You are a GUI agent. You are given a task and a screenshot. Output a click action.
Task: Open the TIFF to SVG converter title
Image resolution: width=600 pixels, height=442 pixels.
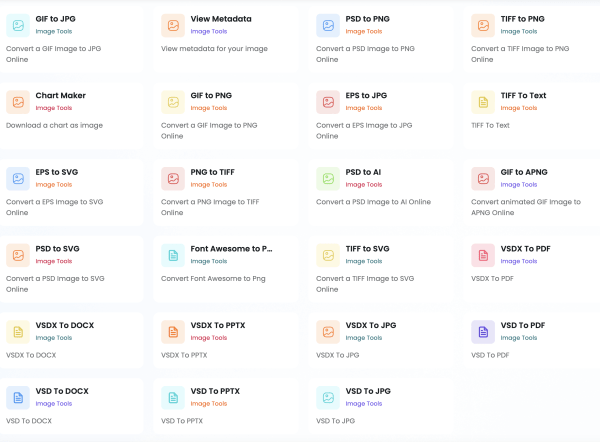[367, 249]
